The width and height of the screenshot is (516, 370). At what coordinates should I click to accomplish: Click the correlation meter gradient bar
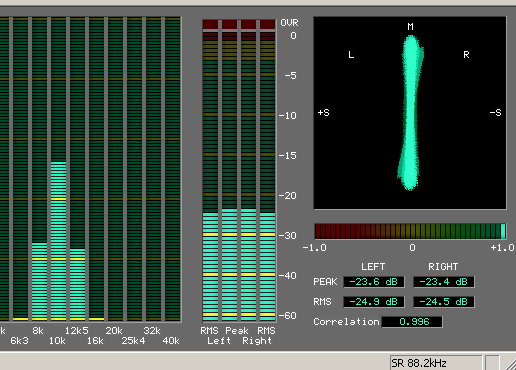coord(410,231)
